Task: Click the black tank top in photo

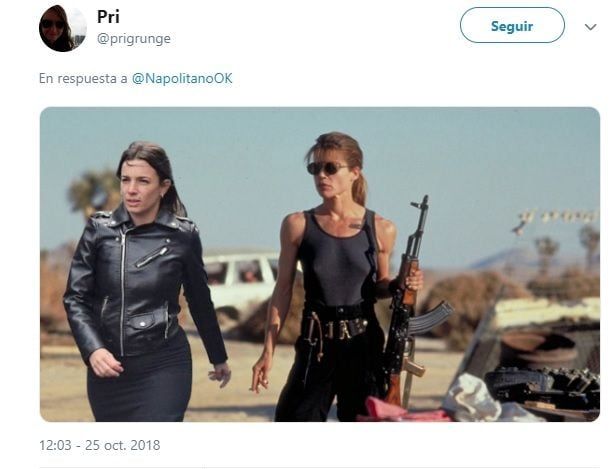Action: pyautogui.click(x=339, y=257)
